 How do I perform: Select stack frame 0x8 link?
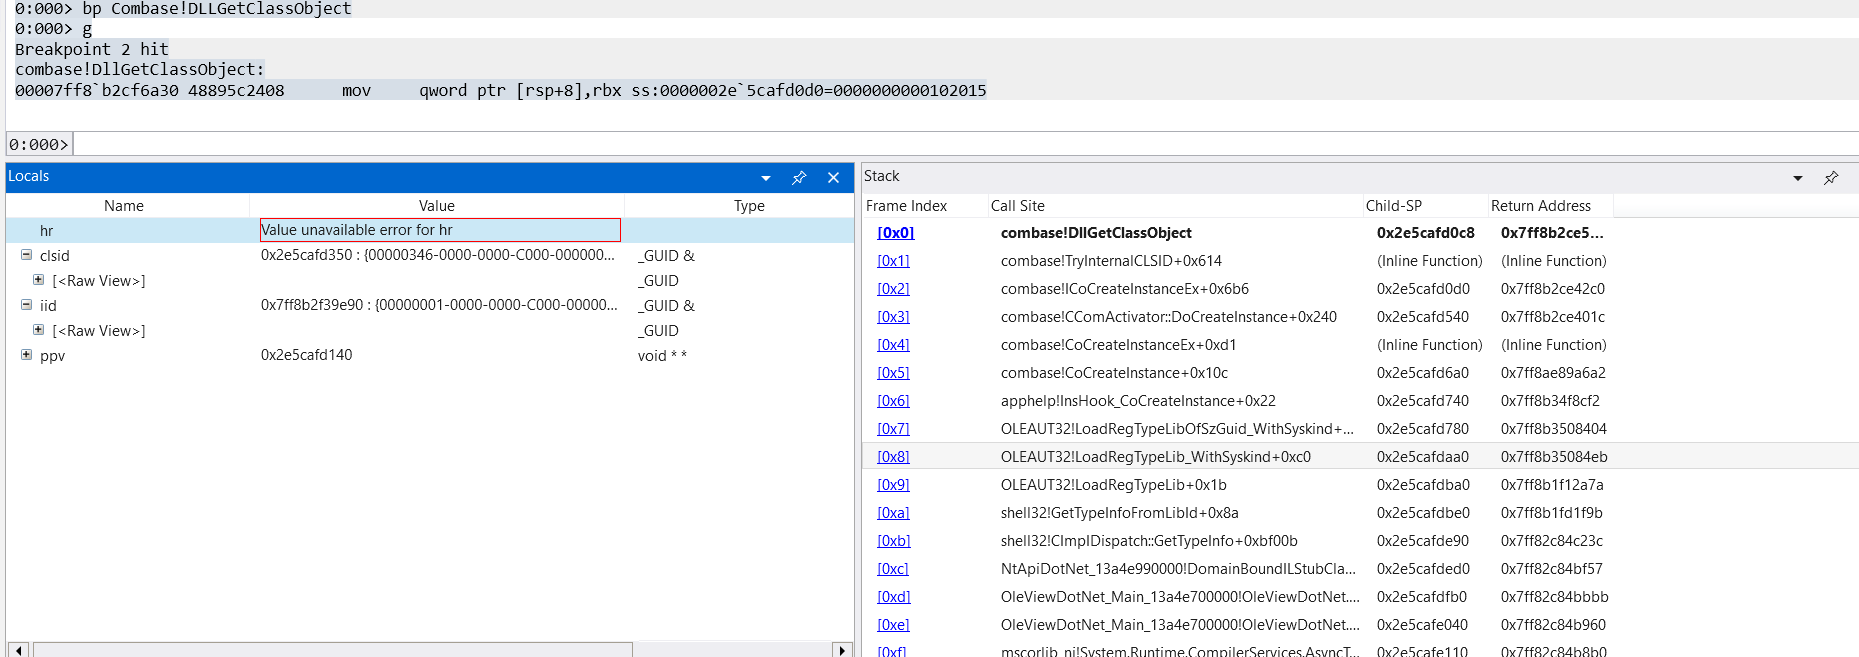tap(893, 457)
